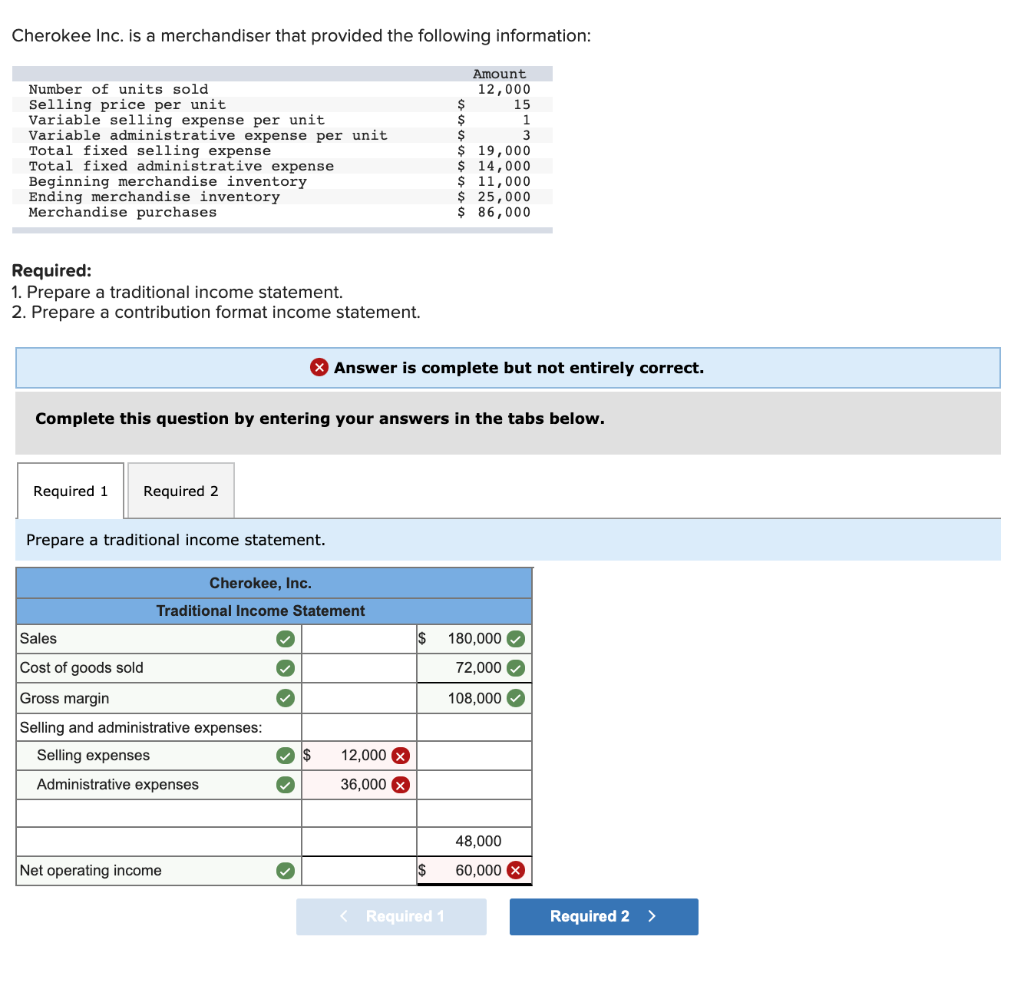This screenshot has width=1024, height=1006.
Task: Click the Net operating income row label
Action: click(90, 871)
